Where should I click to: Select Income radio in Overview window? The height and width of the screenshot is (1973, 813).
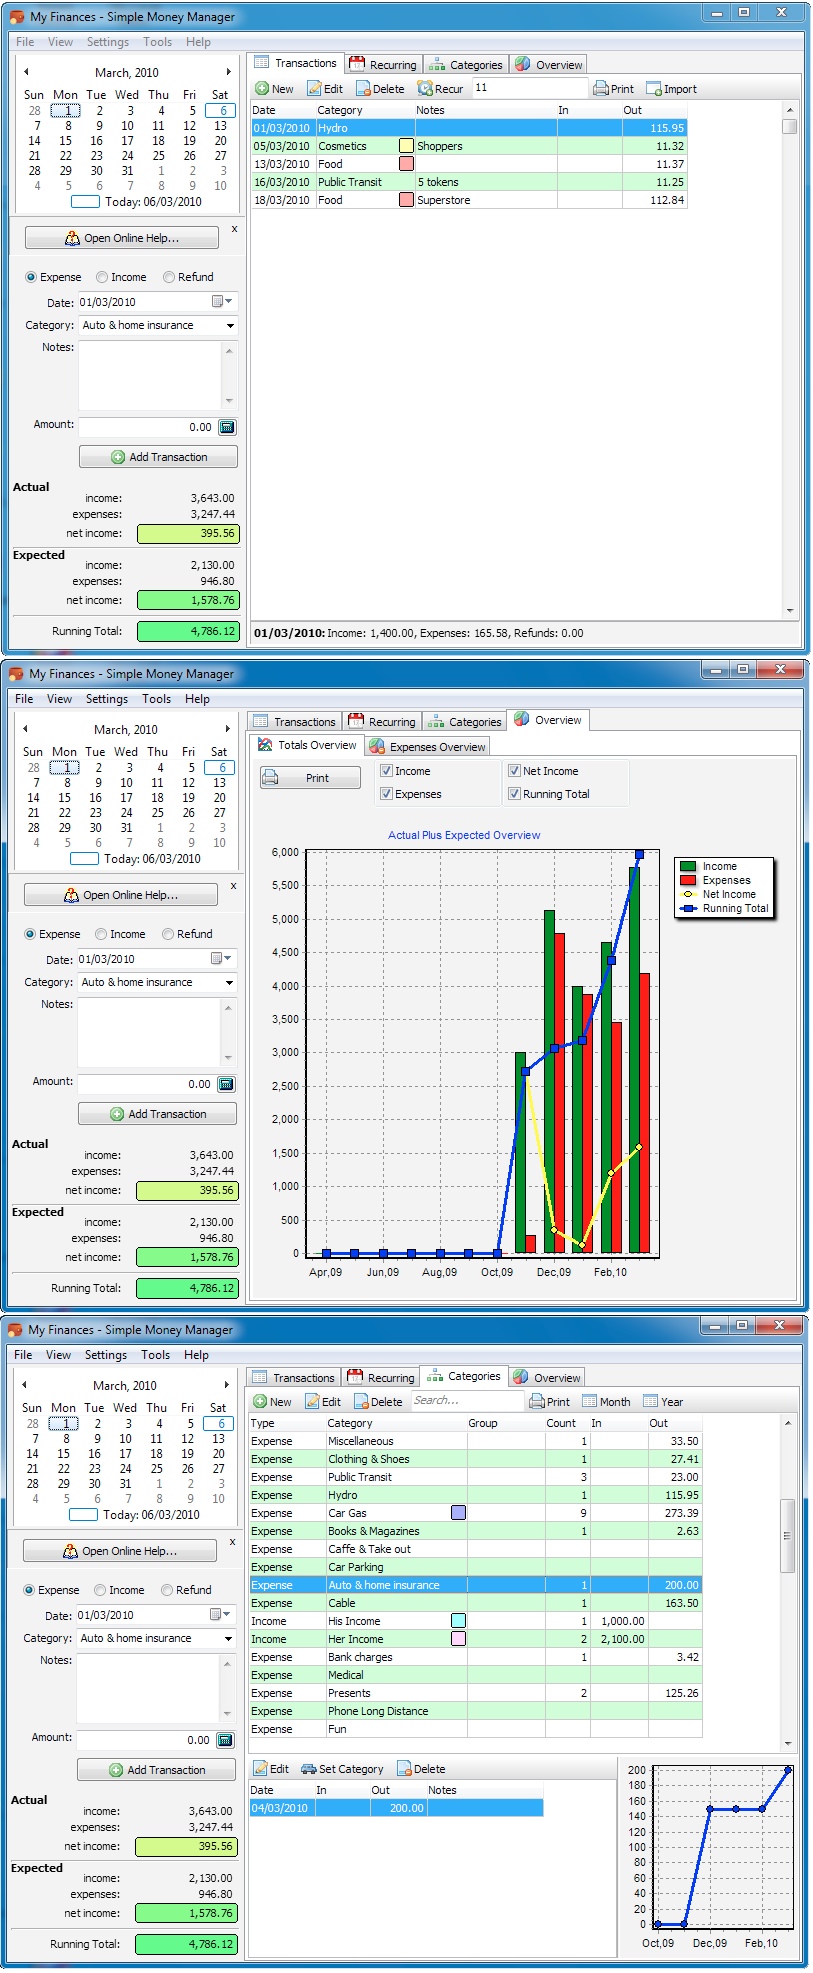[x=101, y=934]
